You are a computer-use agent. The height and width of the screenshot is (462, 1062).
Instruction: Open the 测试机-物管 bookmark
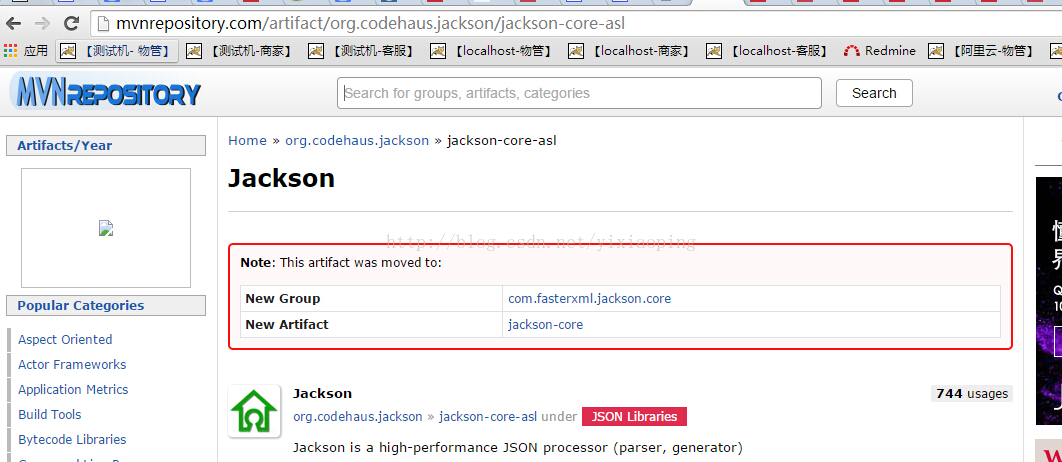119,51
